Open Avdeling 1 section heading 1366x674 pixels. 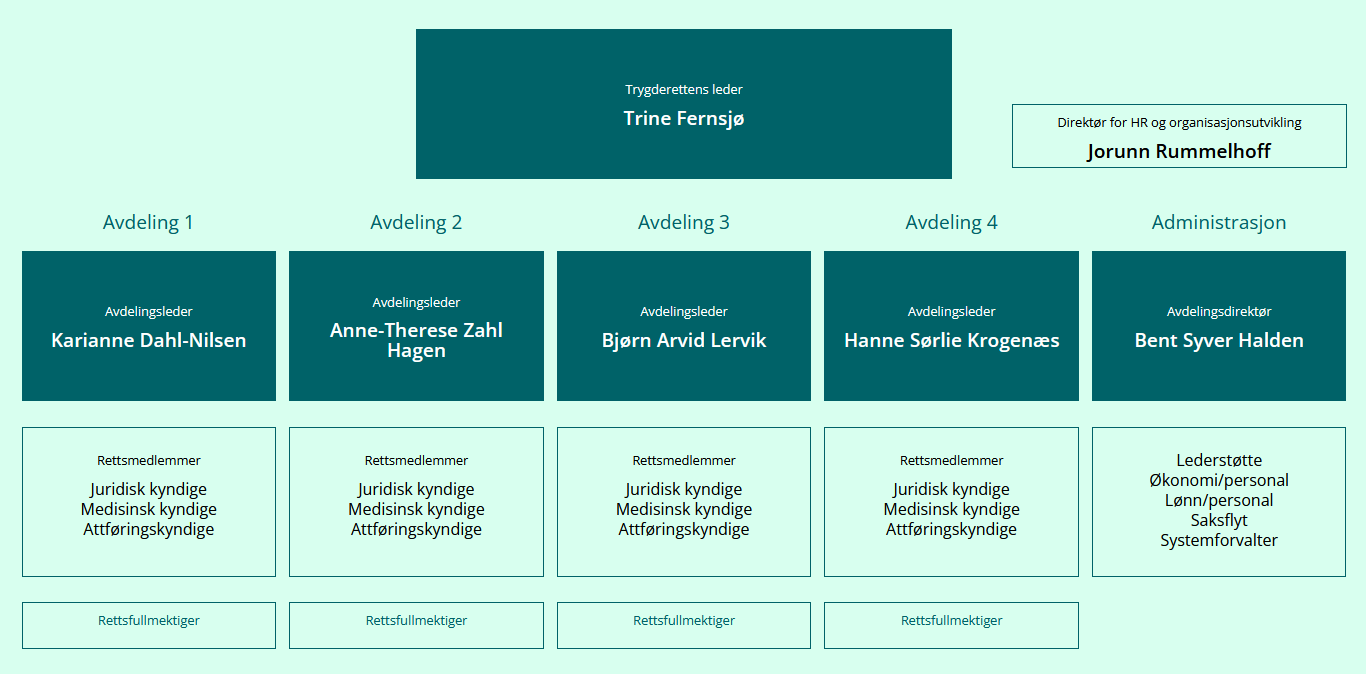click(148, 222)
